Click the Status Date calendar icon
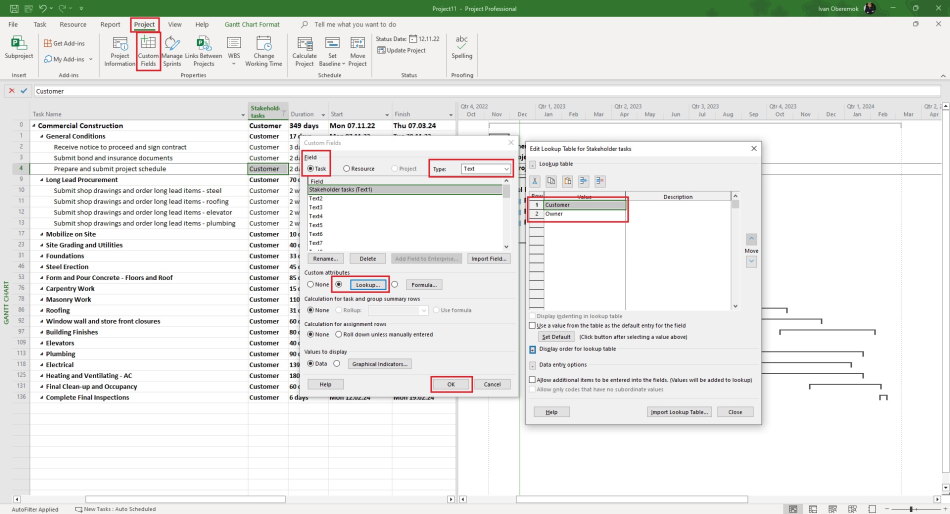 [x=413, y=39]
